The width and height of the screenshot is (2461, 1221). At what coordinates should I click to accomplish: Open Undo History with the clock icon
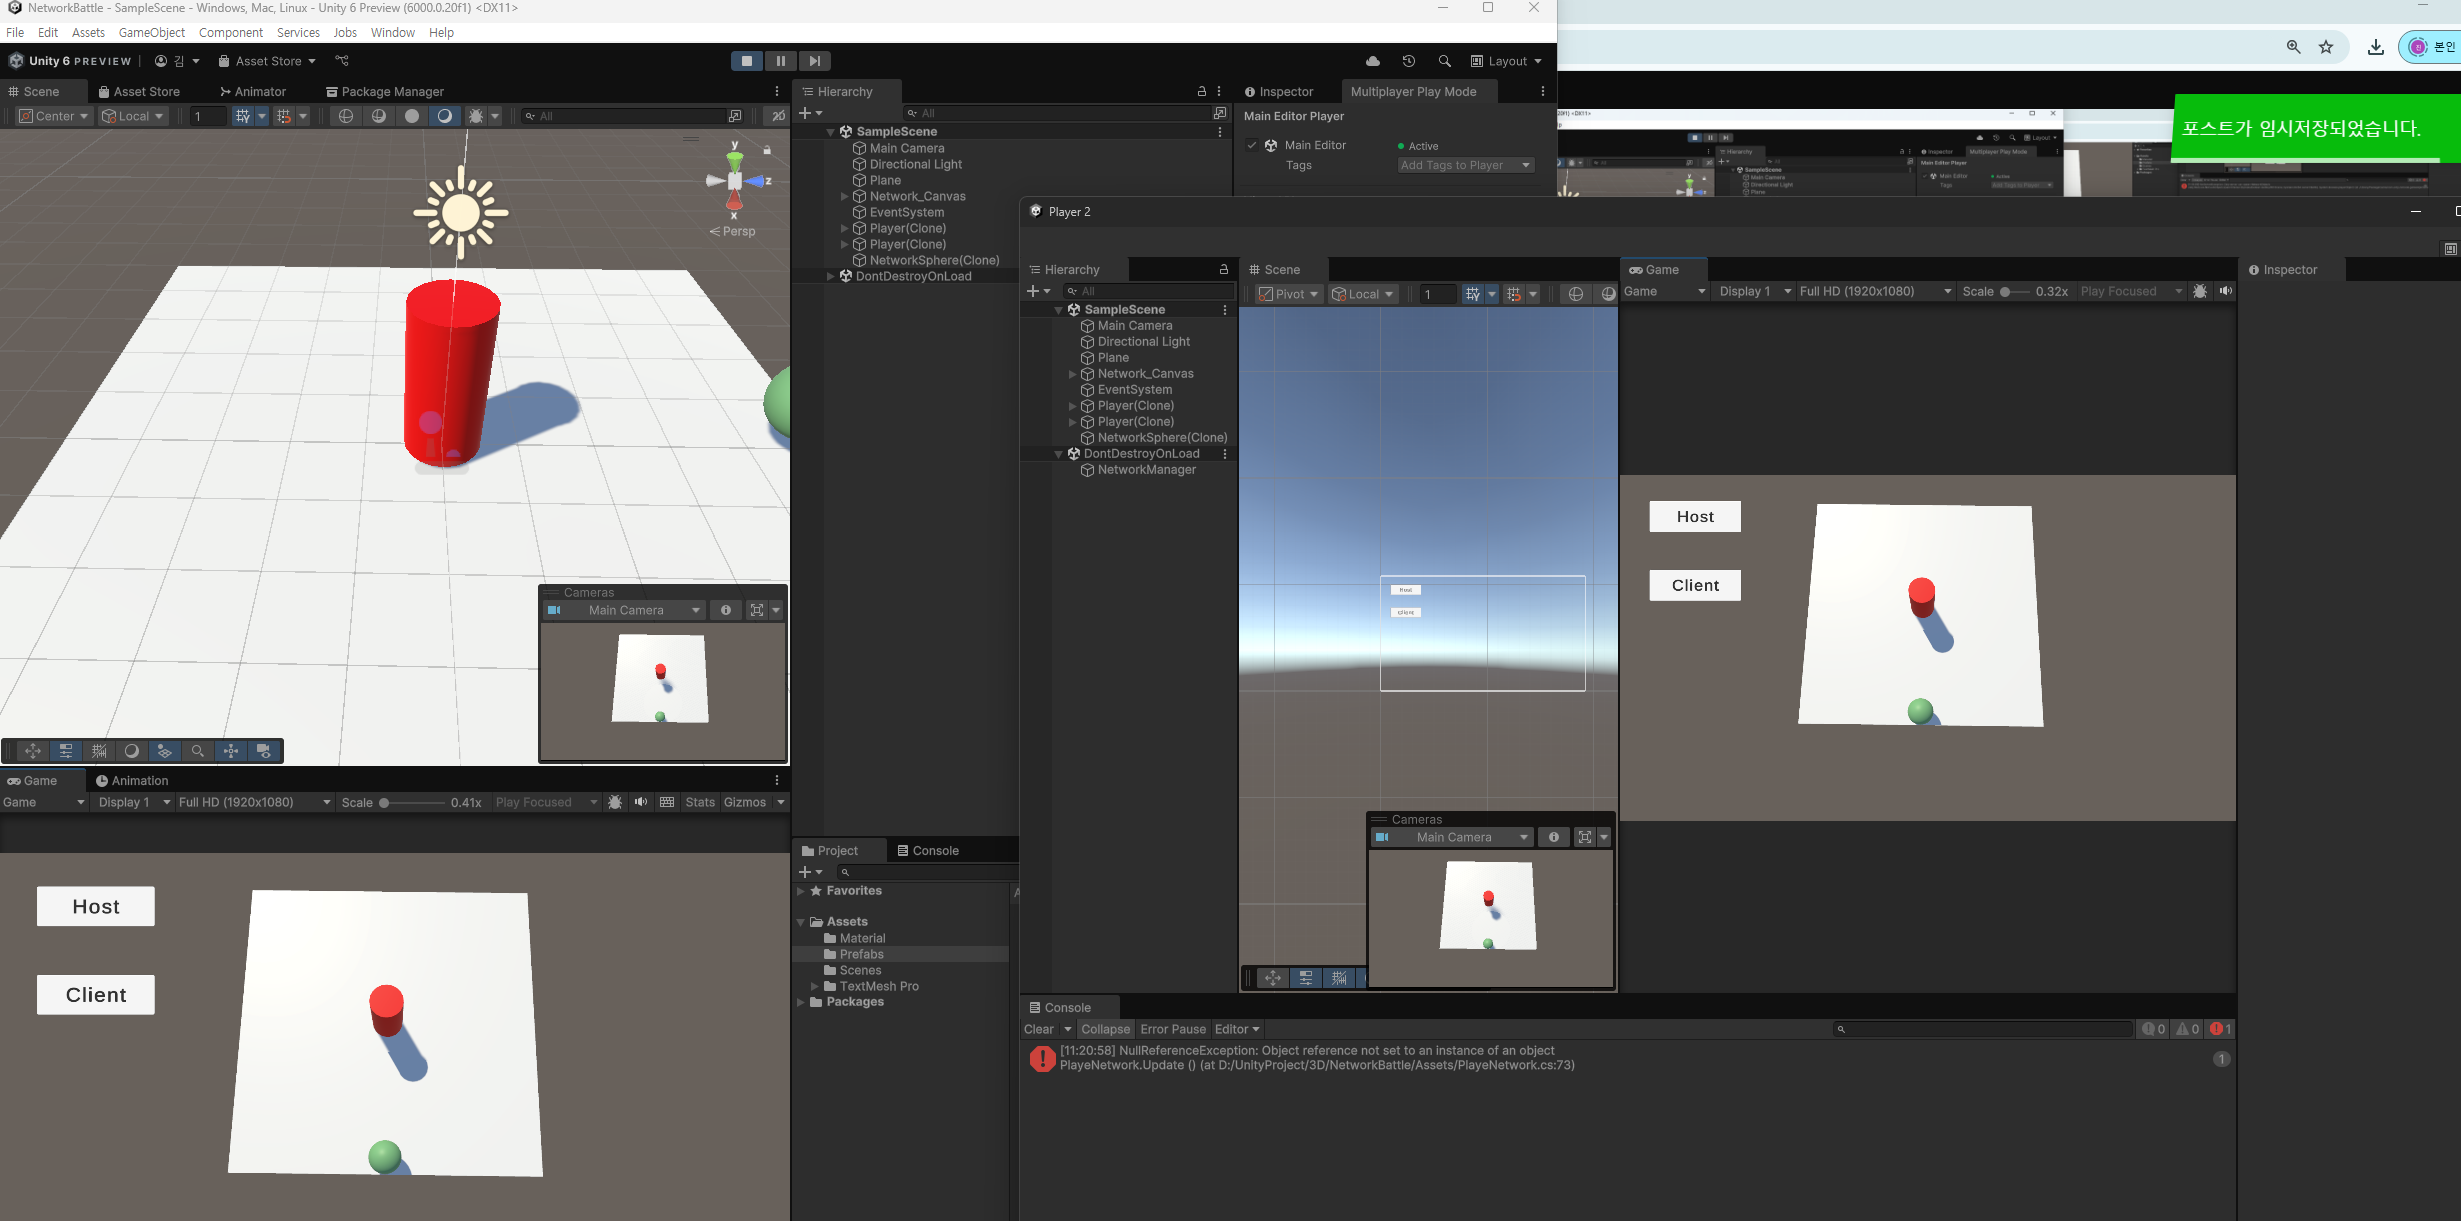[1409, 61]
